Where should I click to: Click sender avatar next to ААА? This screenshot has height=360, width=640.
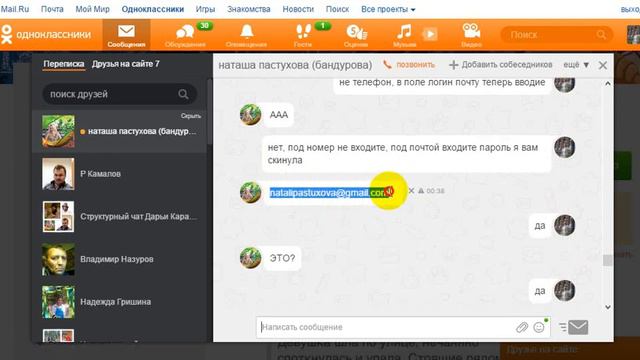[251, 115]
